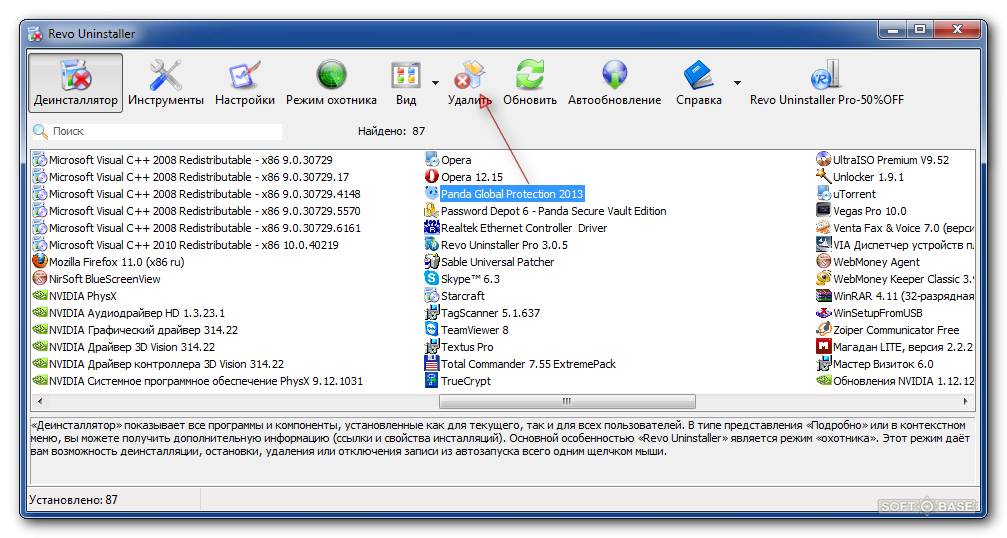The width and height of the screenshot is (1007, 538).
Task: Select TeamViewer 8 program entry
Action: click(474, 330)
